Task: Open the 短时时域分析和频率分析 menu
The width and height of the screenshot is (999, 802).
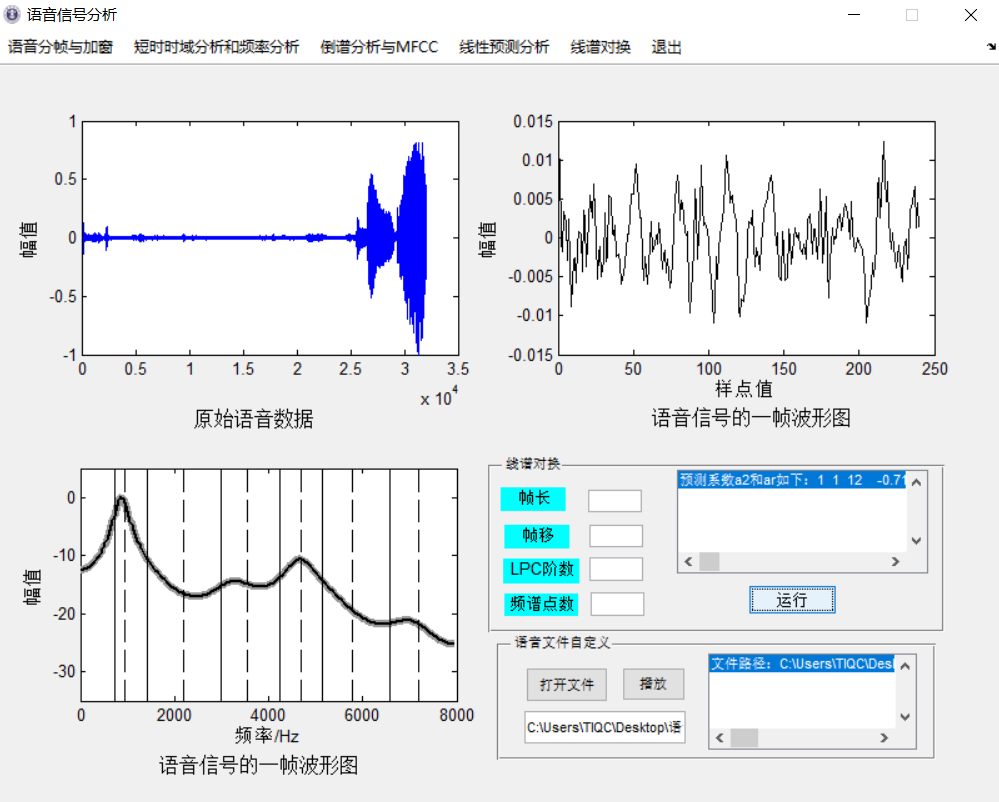Action: click(x=216, y=47)
